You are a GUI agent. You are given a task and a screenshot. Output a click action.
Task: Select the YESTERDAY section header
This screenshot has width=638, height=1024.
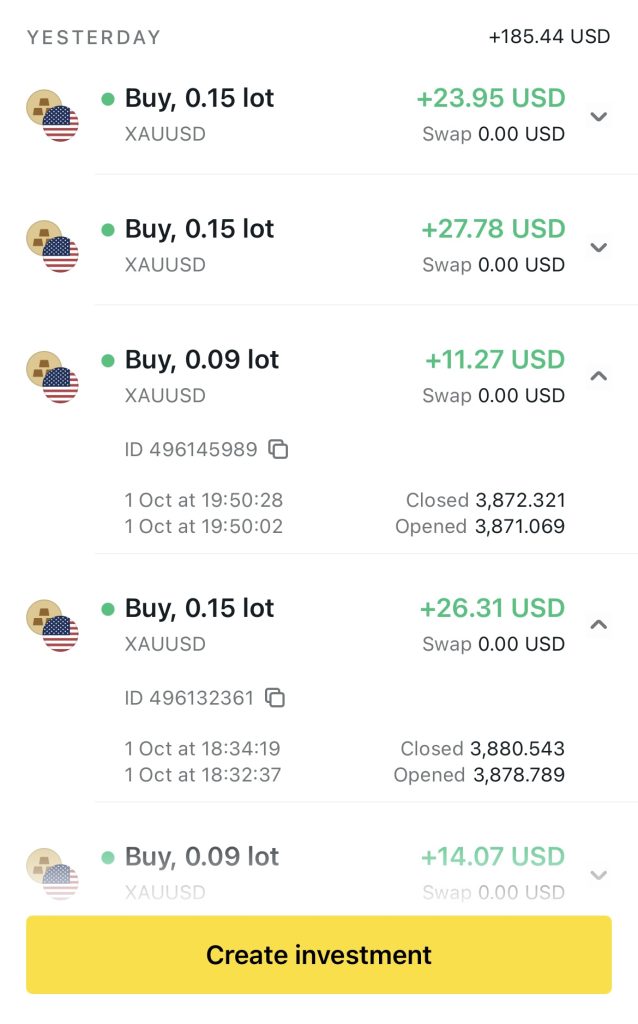point(93,37)
